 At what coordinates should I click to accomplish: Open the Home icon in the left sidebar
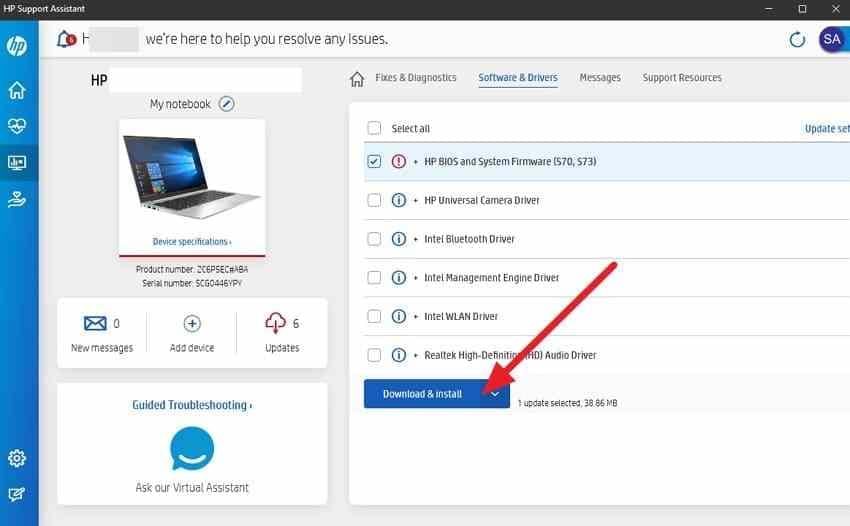click(x=17, y=90)
